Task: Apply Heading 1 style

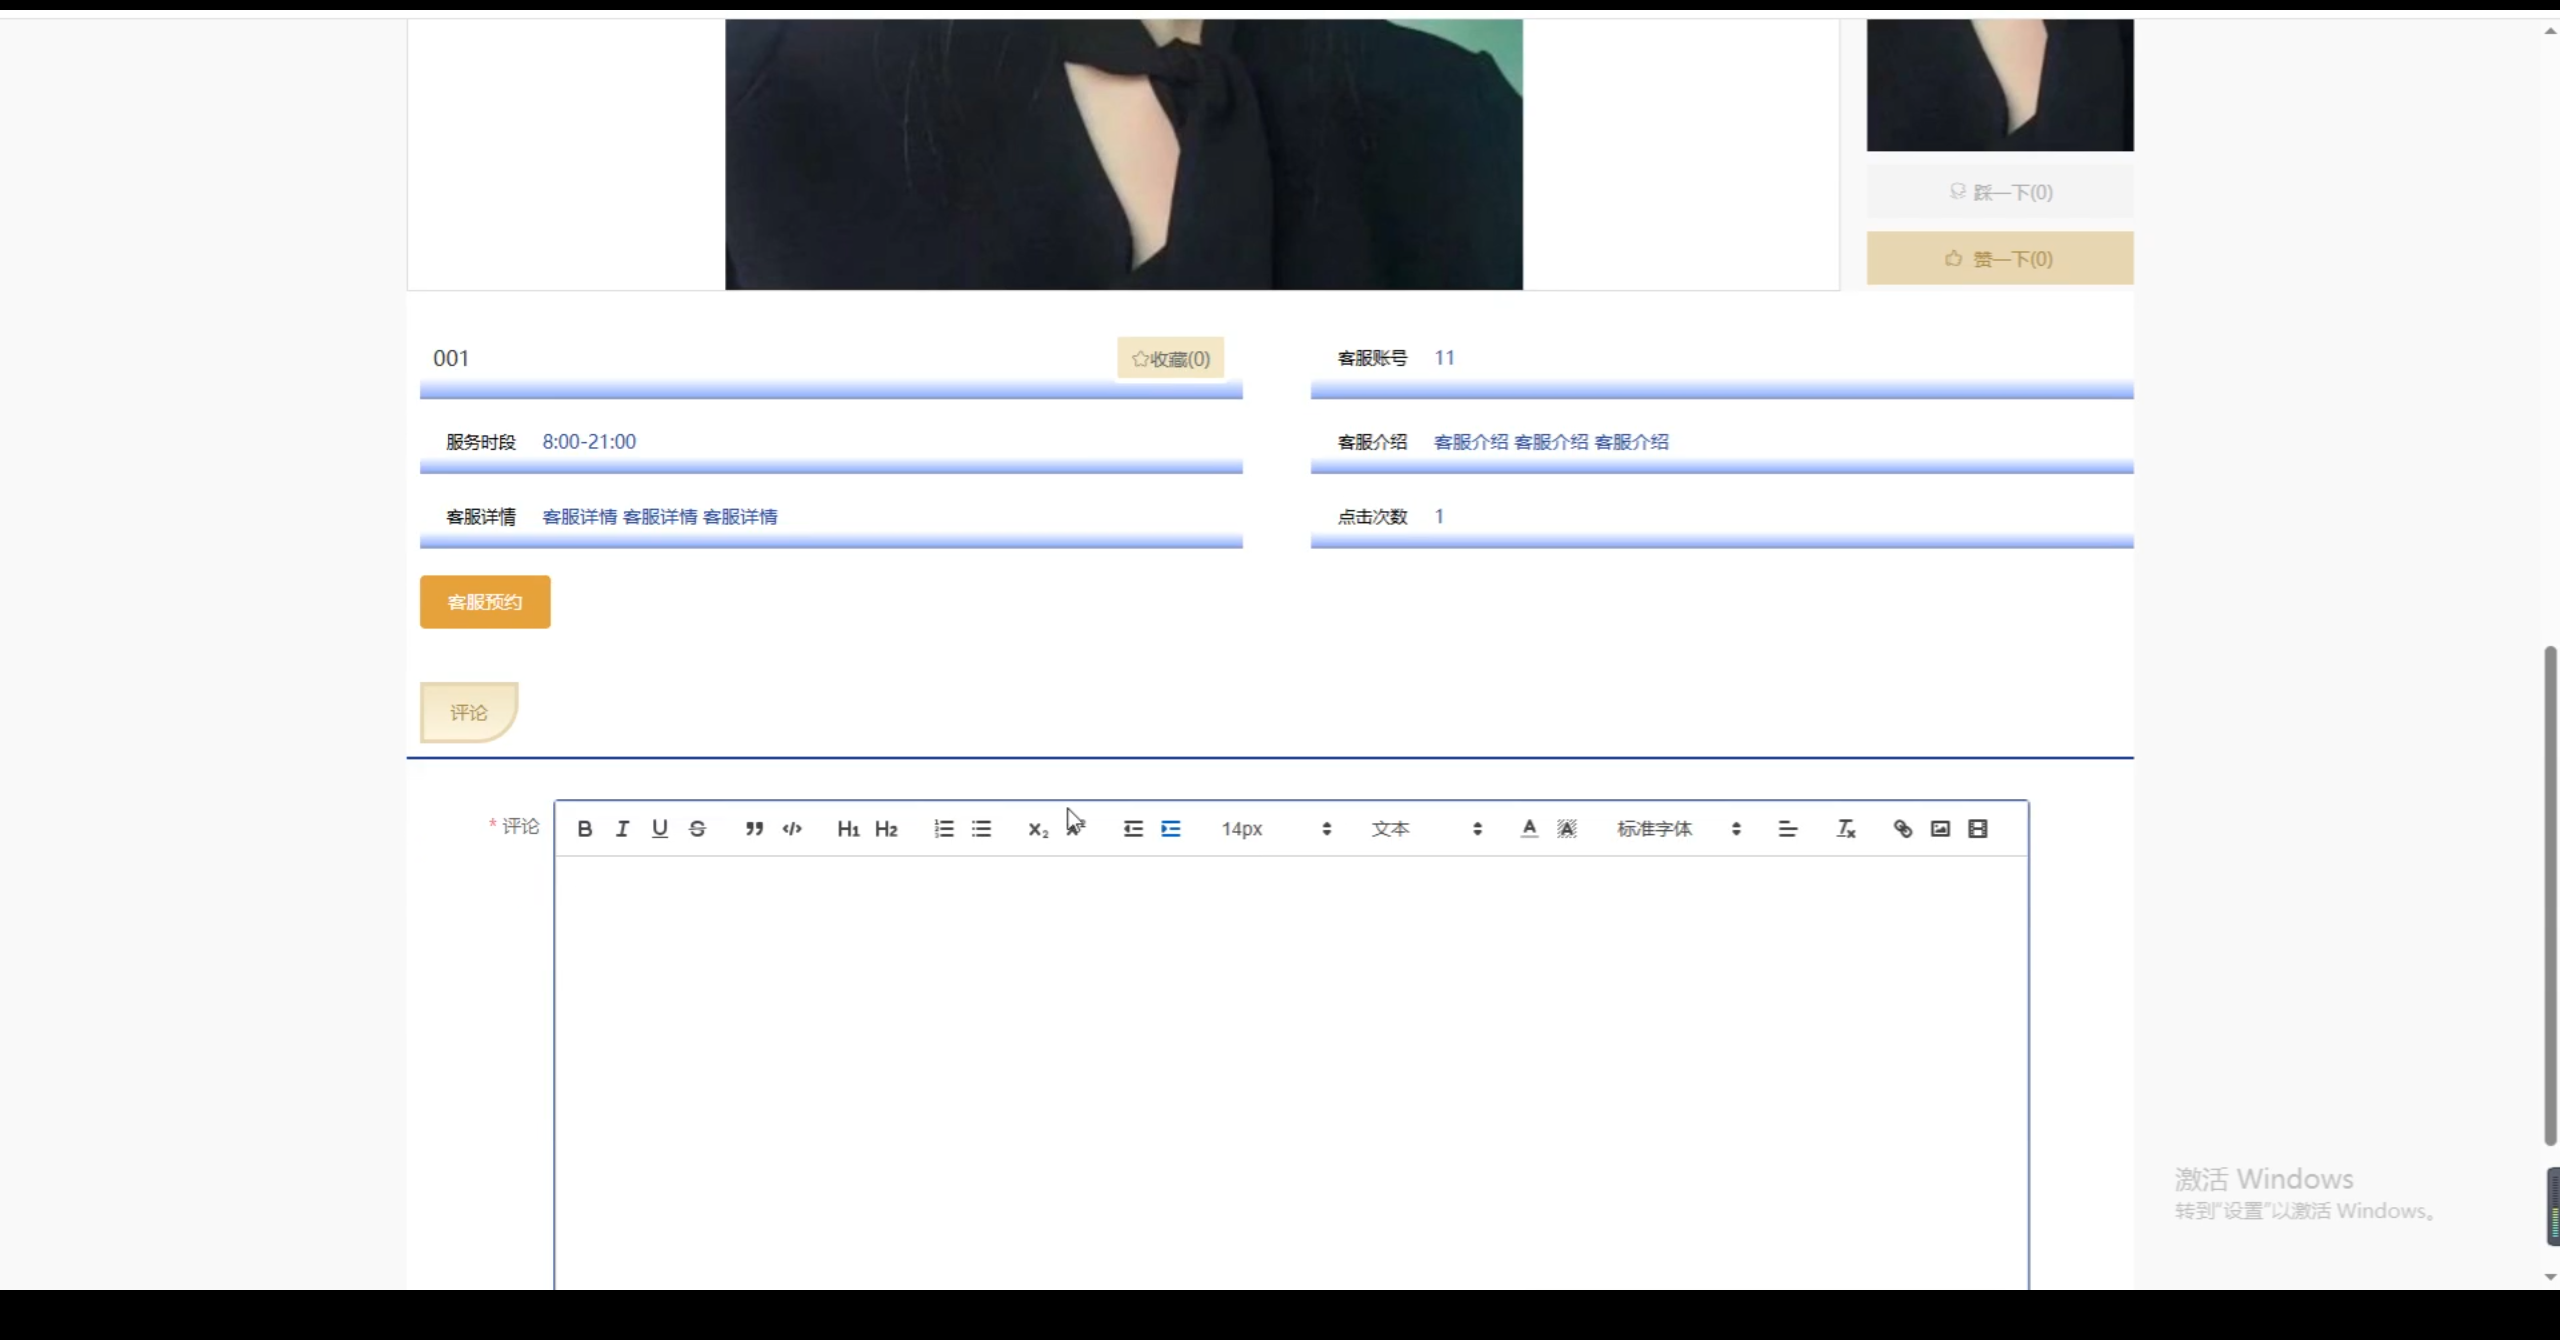Action: pos(848,828)
